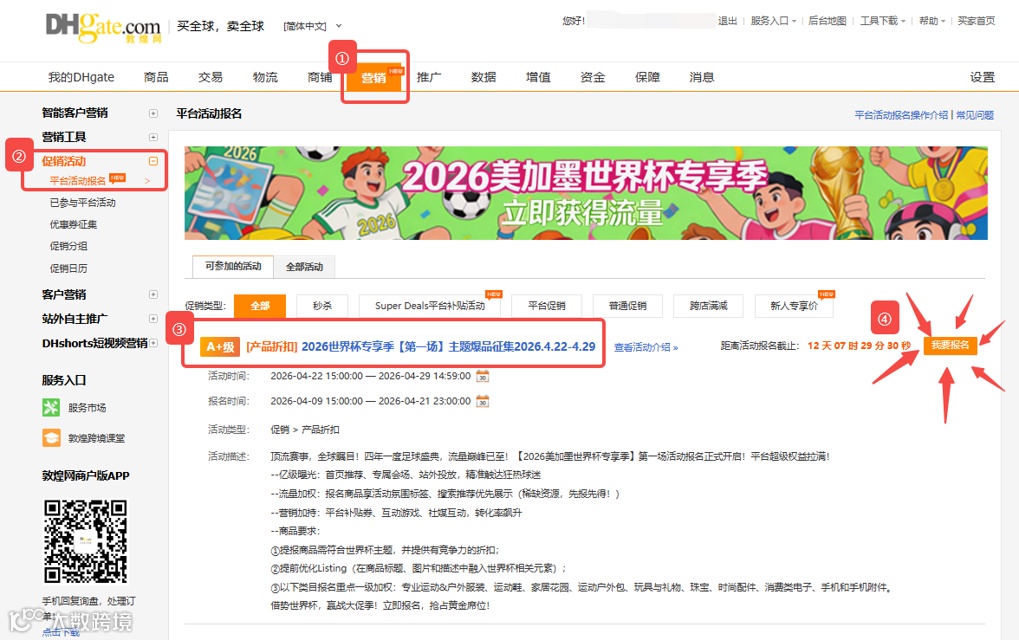1019x640 pixels.
Task: Open the 资金 menu
Action: tap(593, 77)
